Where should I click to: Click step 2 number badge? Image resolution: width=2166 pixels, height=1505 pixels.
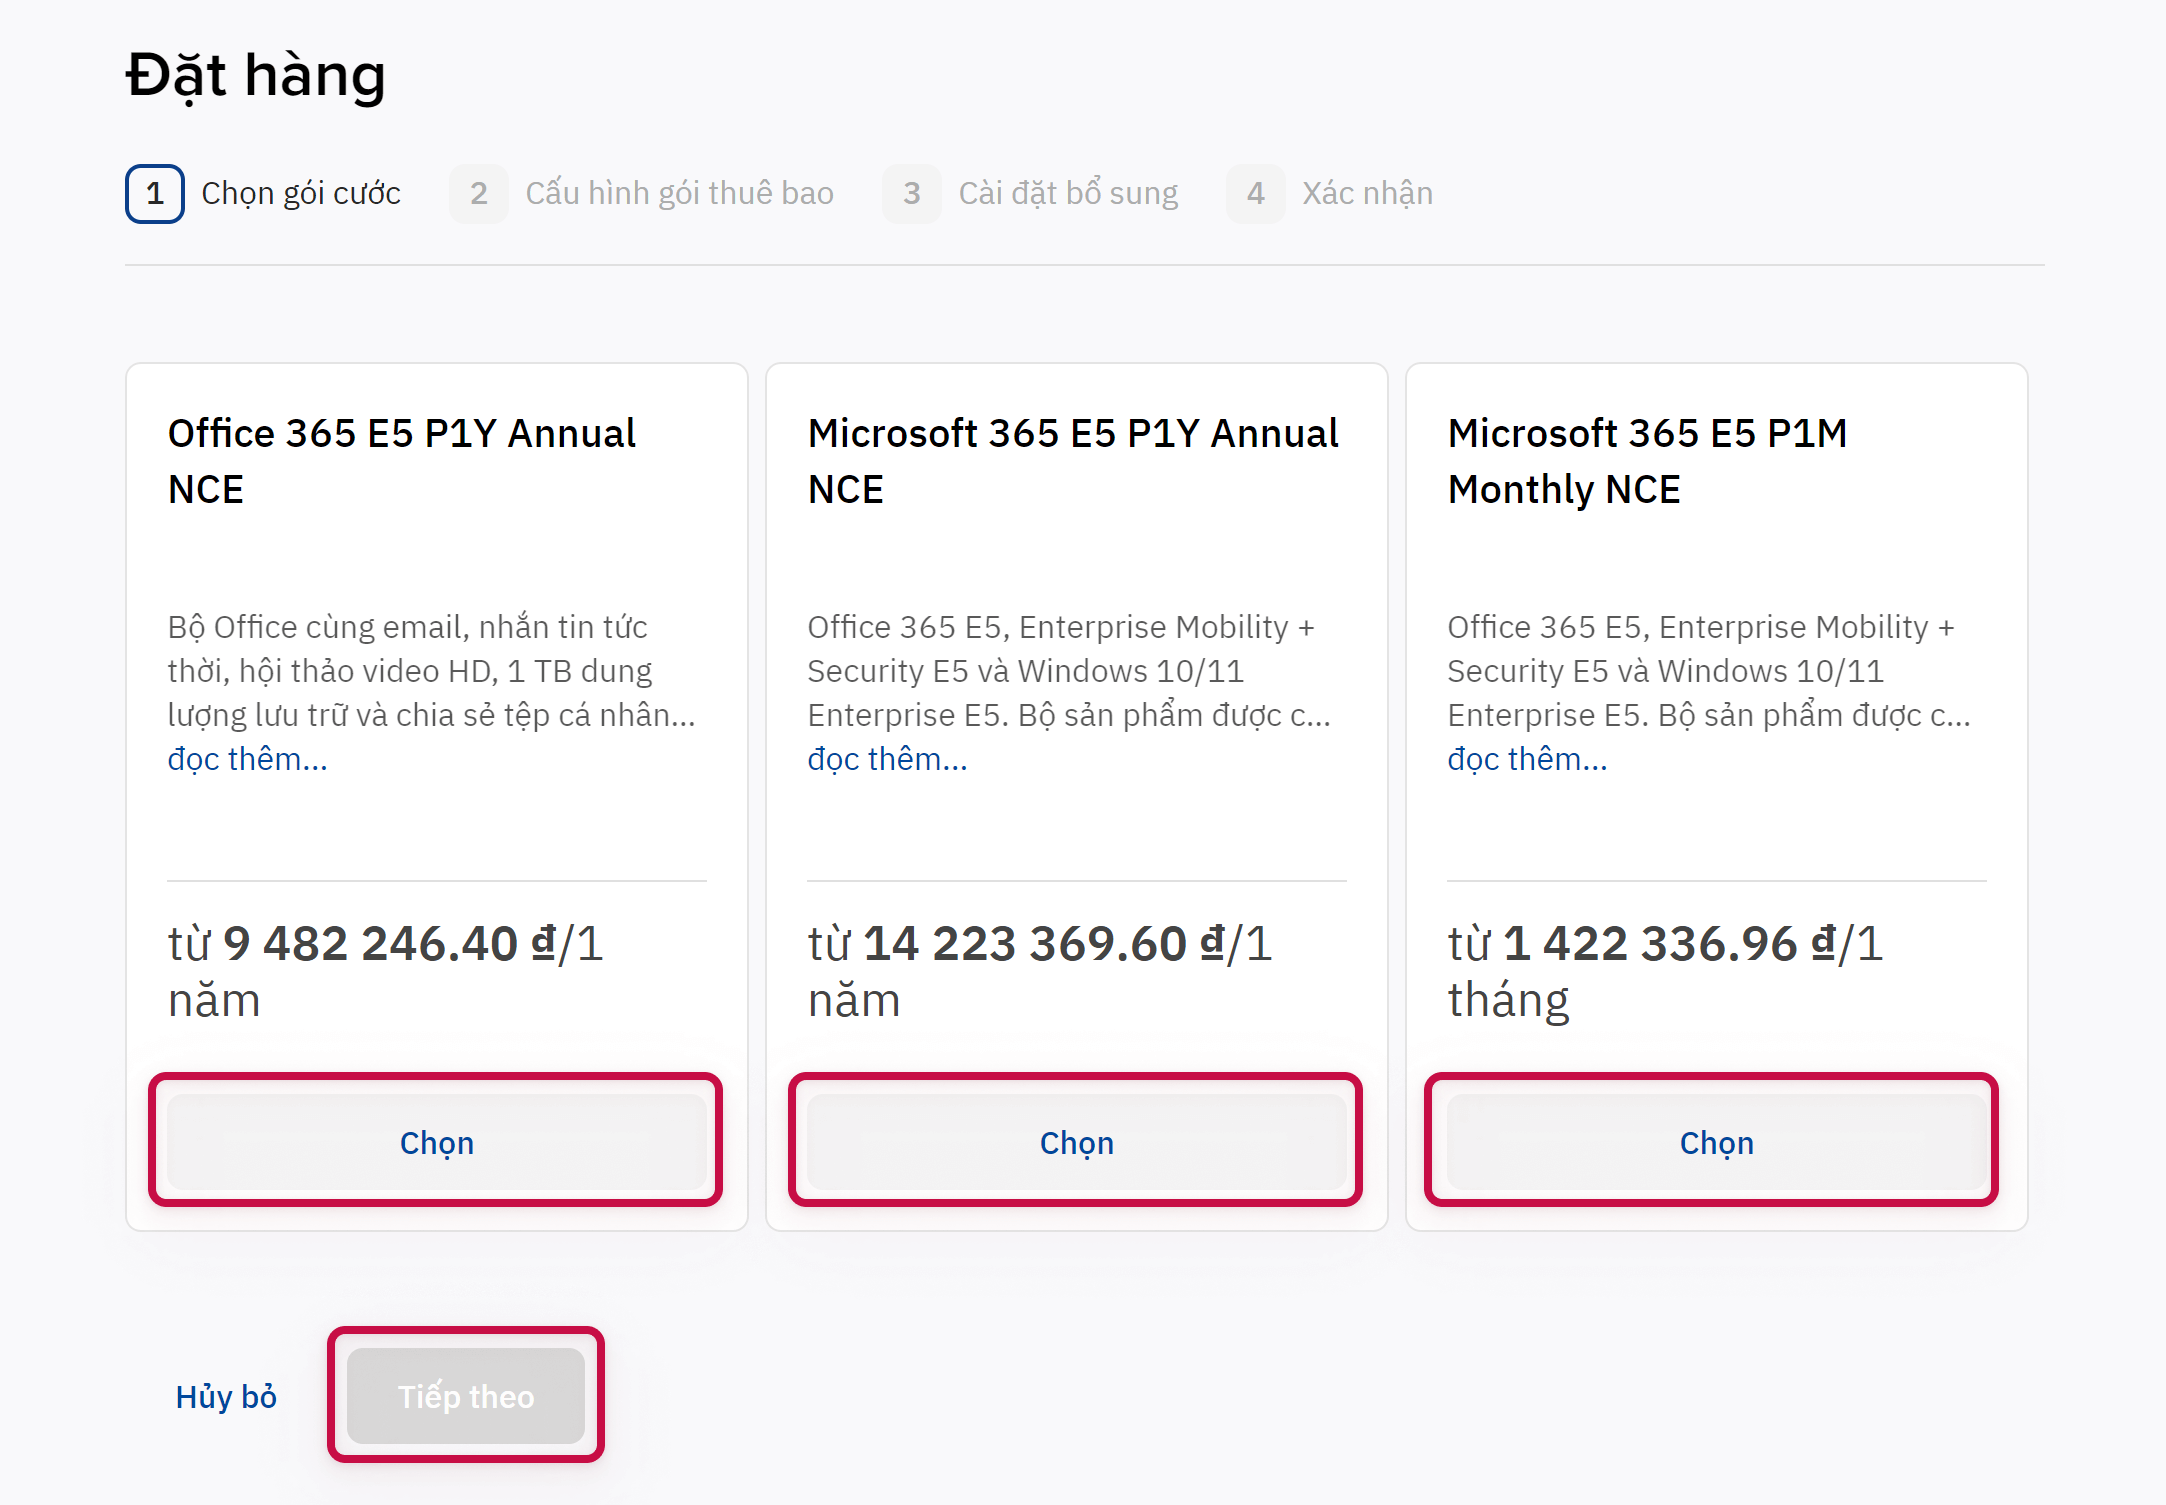click(479, 193)
